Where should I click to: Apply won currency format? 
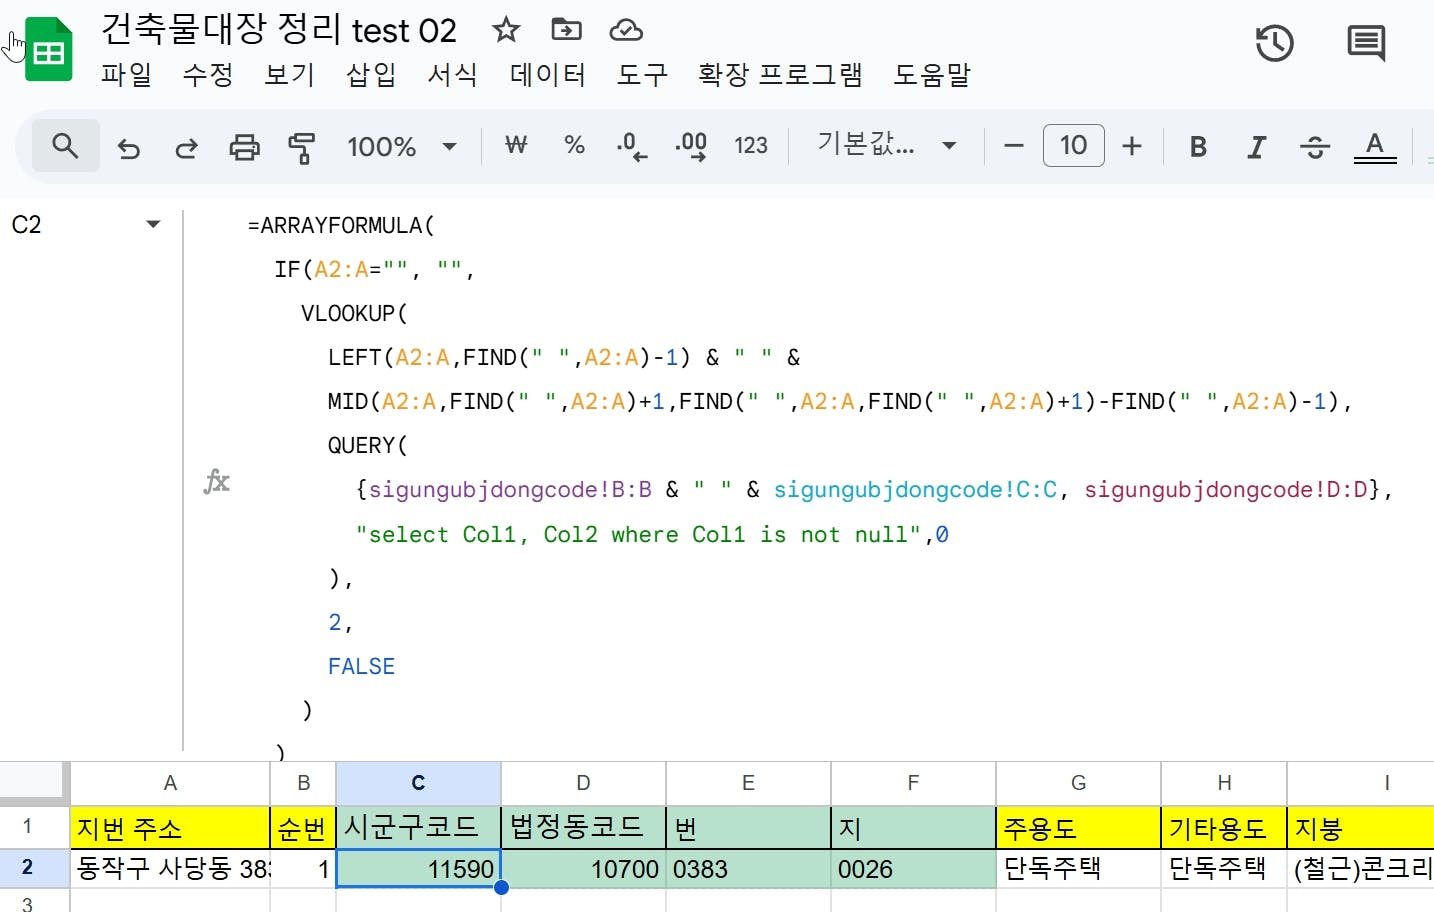click(x=516, y=146)
